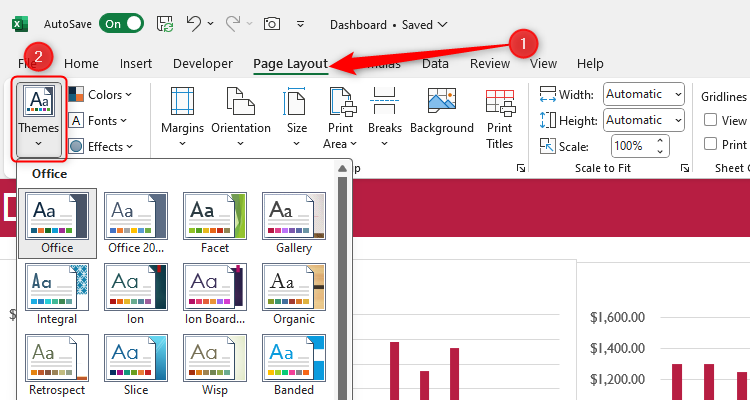Screen dimensions: 750x400
Task: Open theme Fonts options
Action: pos(100,121)
